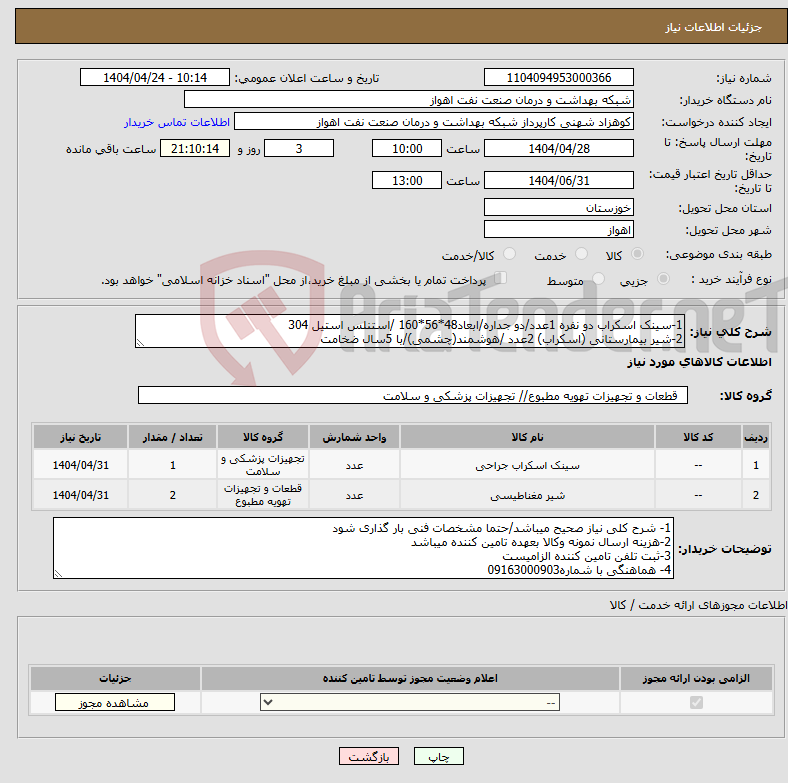Click the گروه کالا column header

263,437
